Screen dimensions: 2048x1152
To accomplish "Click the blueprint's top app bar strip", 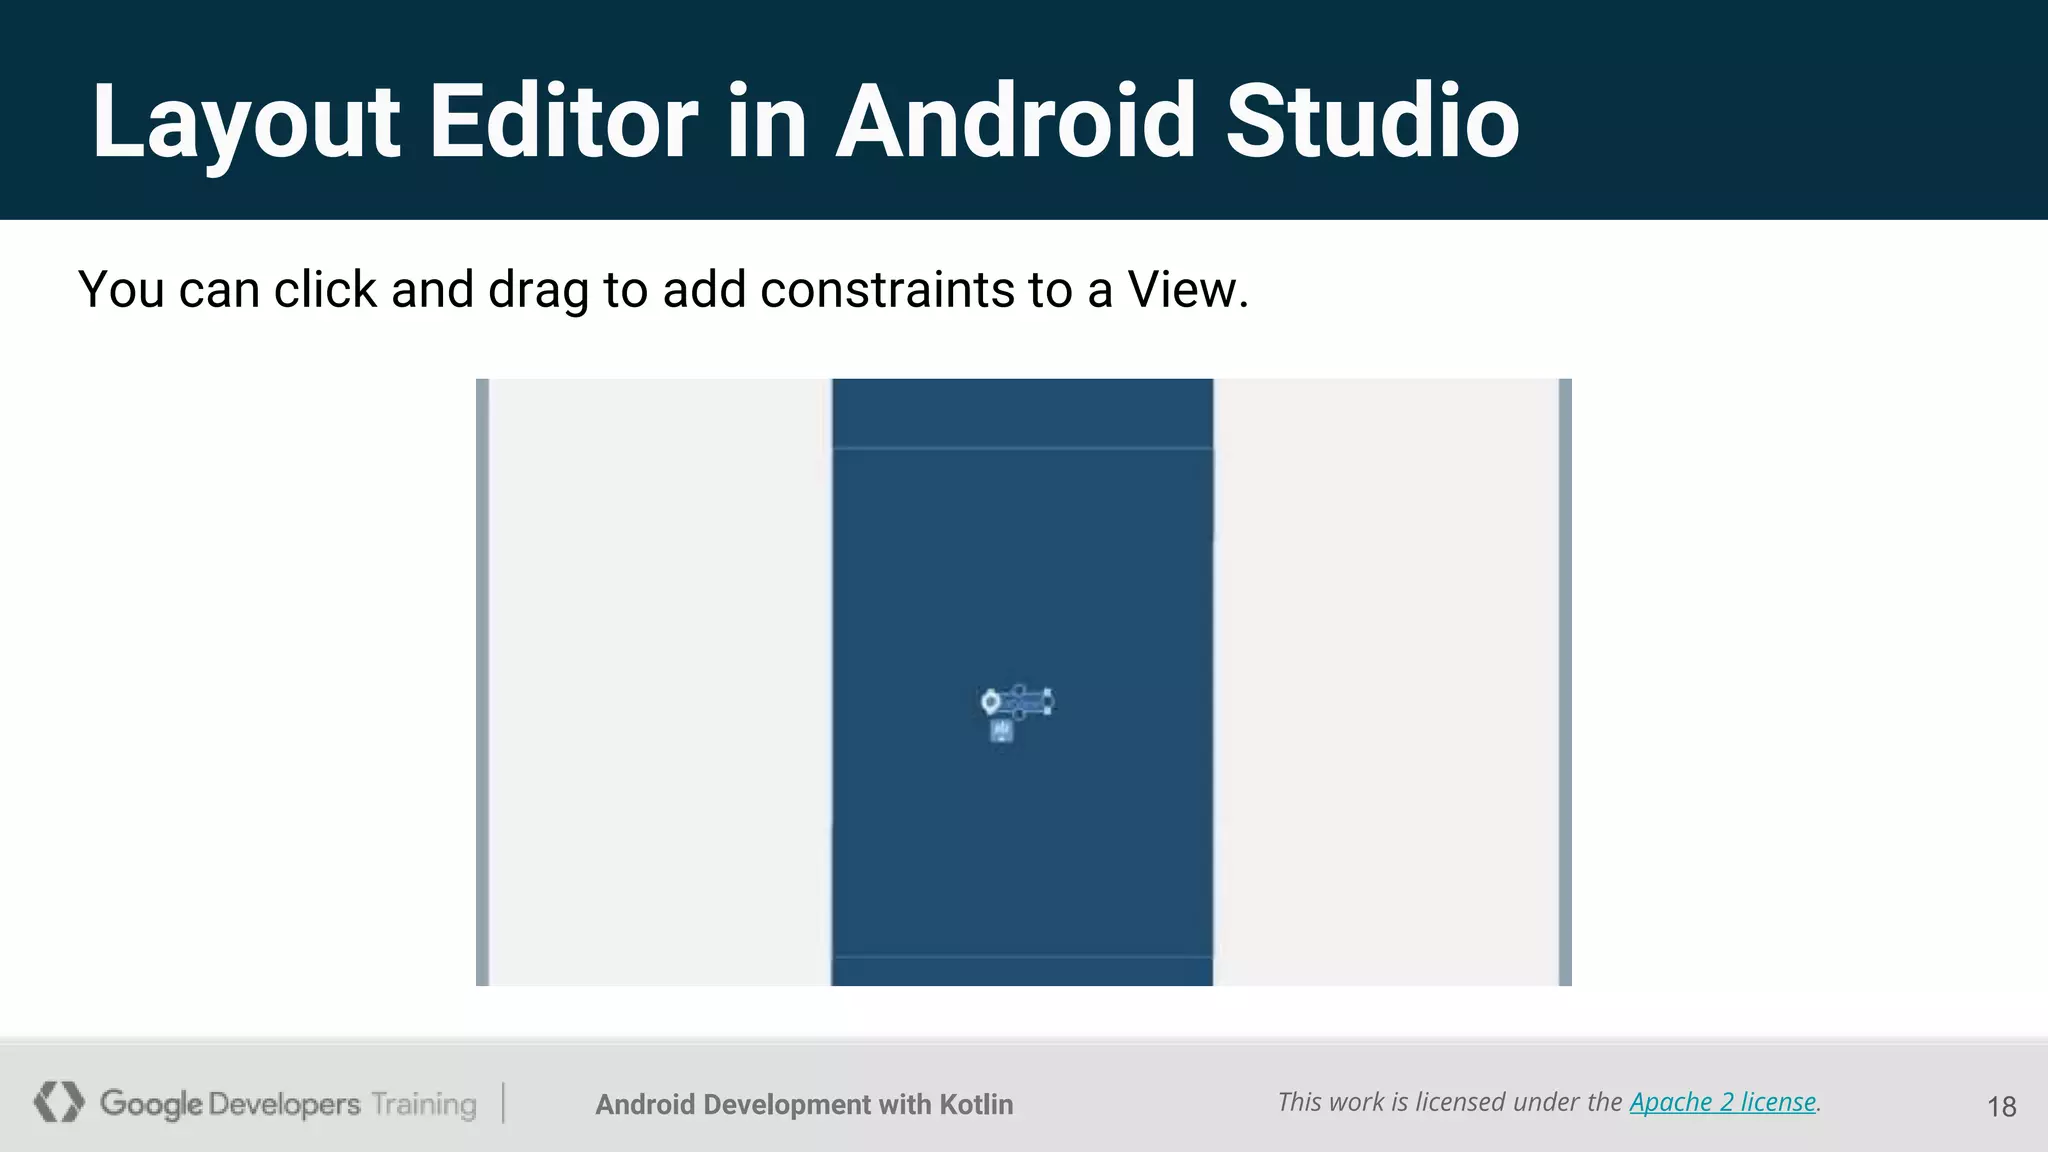I will pyautogui.click(x=1022, y=412).
